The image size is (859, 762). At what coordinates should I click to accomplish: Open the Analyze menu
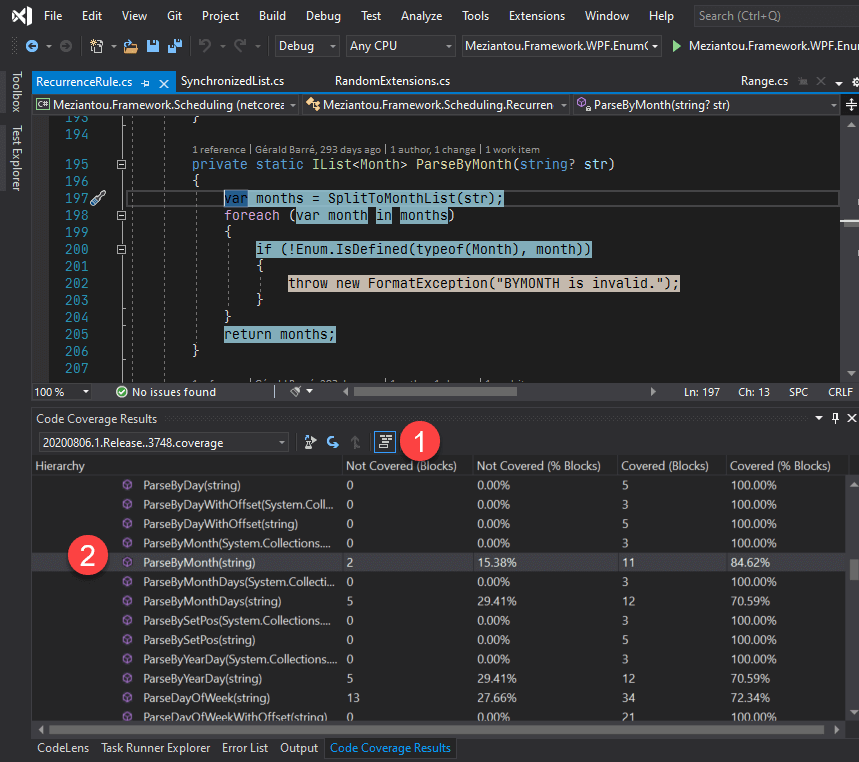pos(421,16)
